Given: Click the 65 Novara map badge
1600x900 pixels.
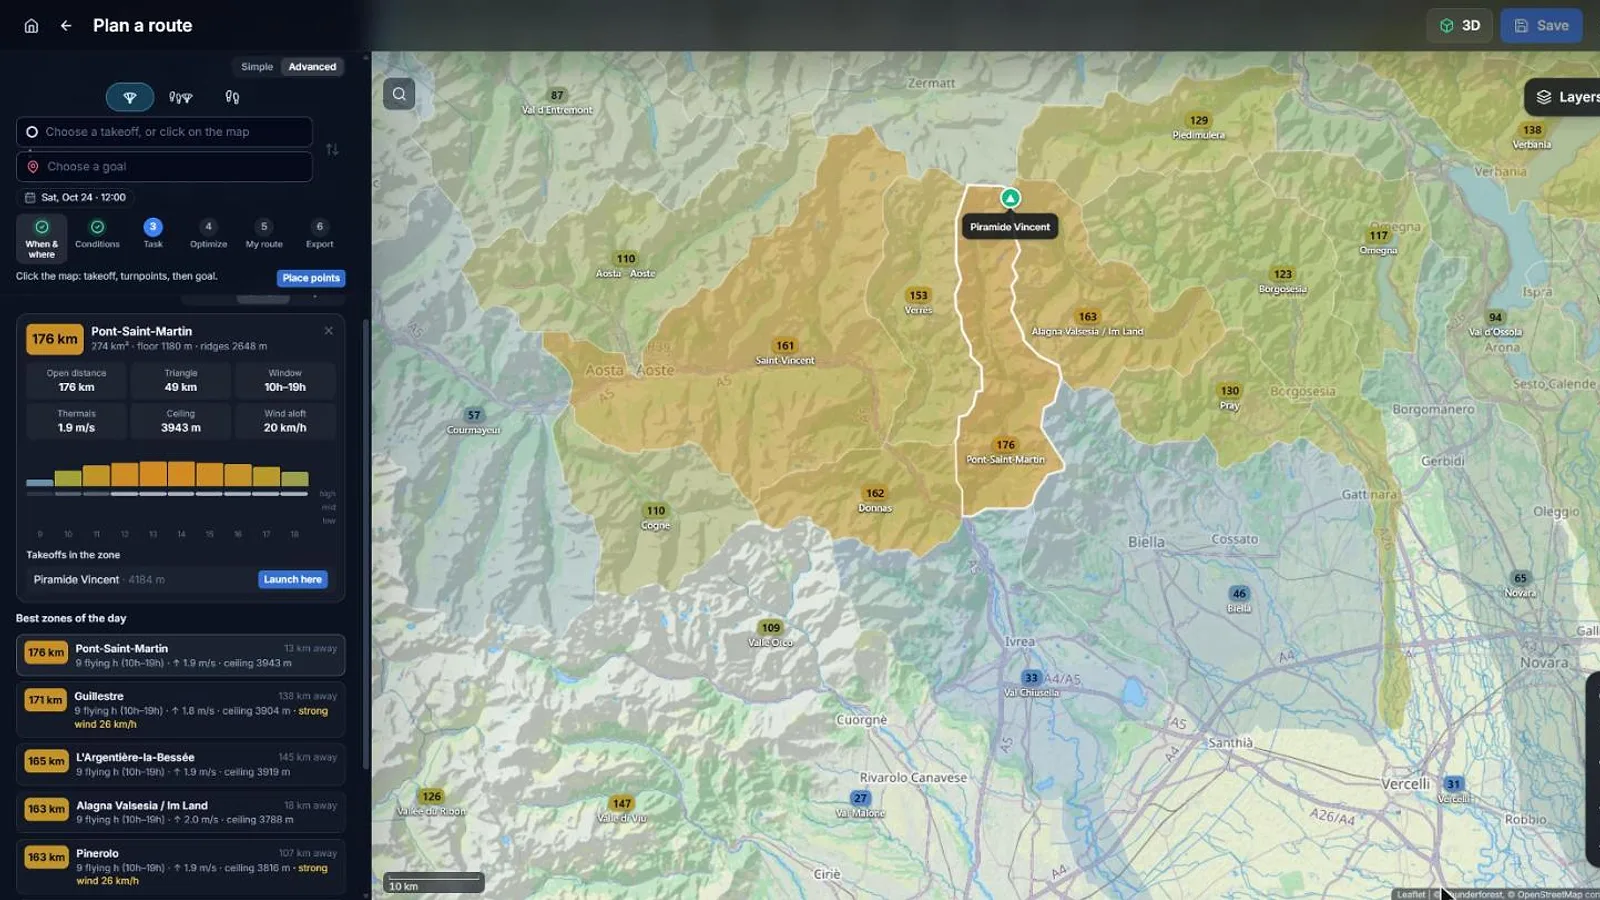Looking at the screenshot, I should coord(1520,578).
